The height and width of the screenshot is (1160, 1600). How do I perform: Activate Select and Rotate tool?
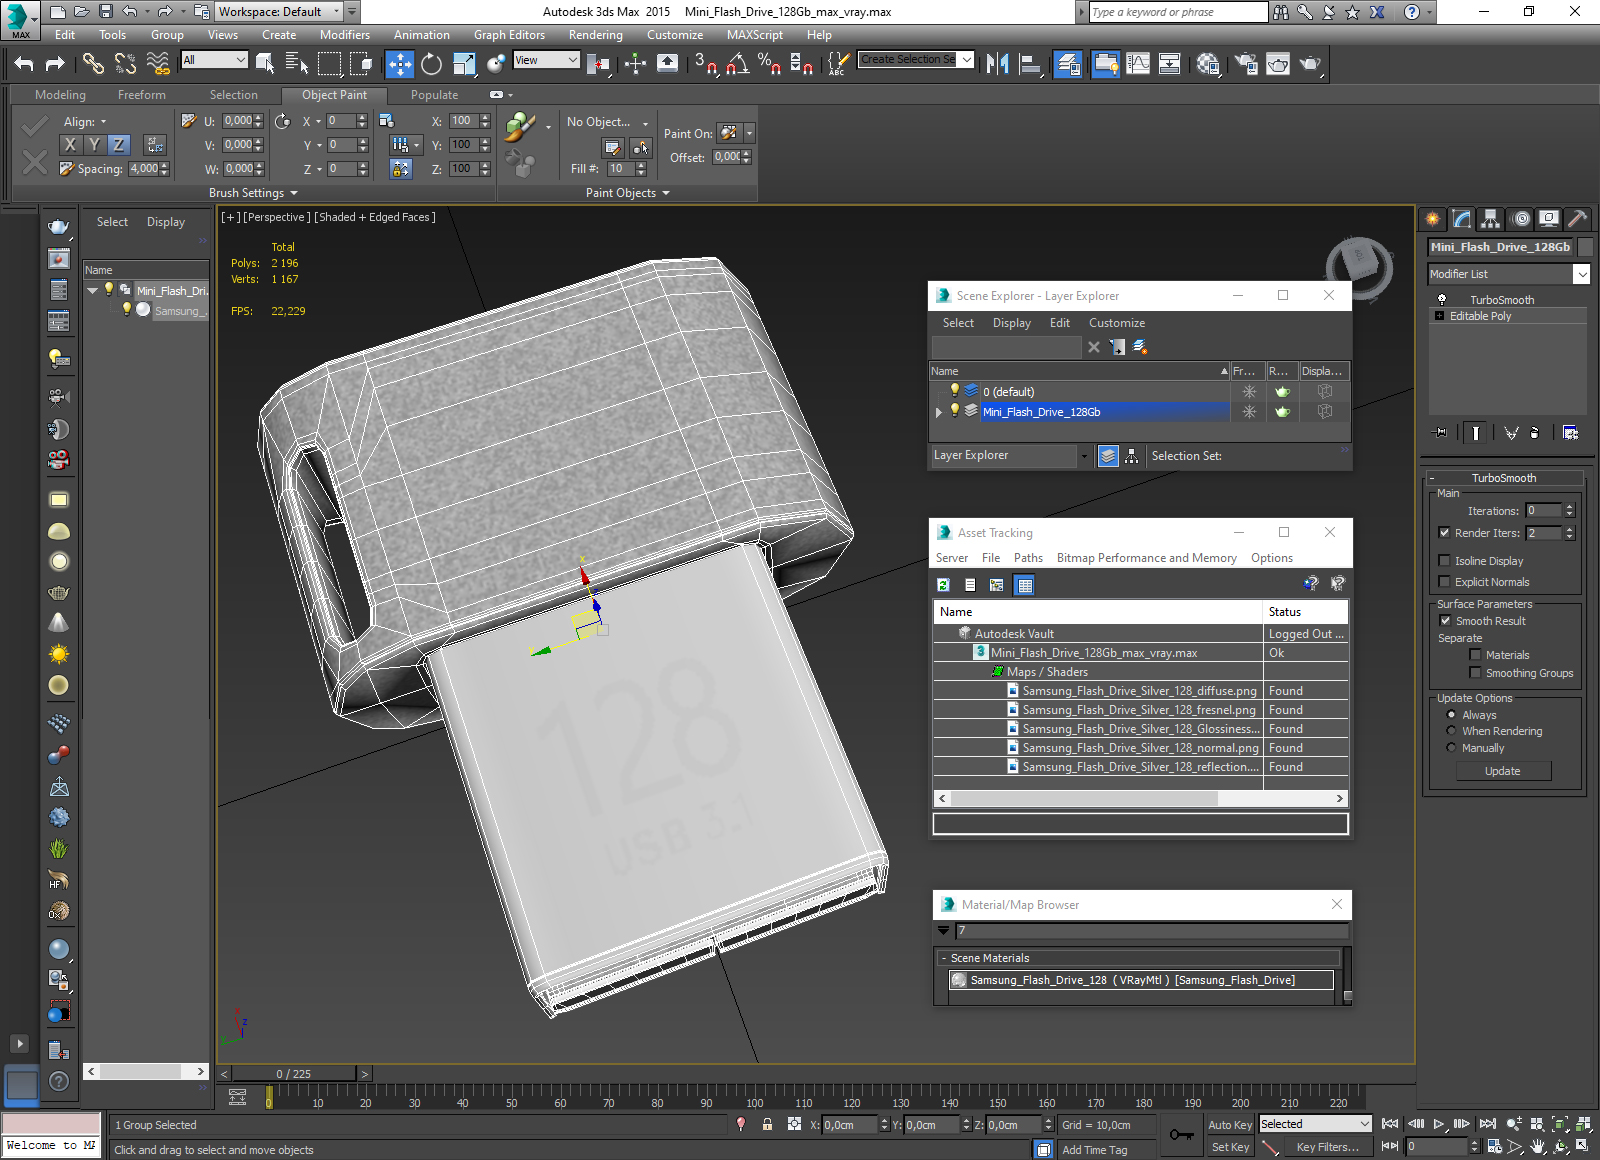431,64
